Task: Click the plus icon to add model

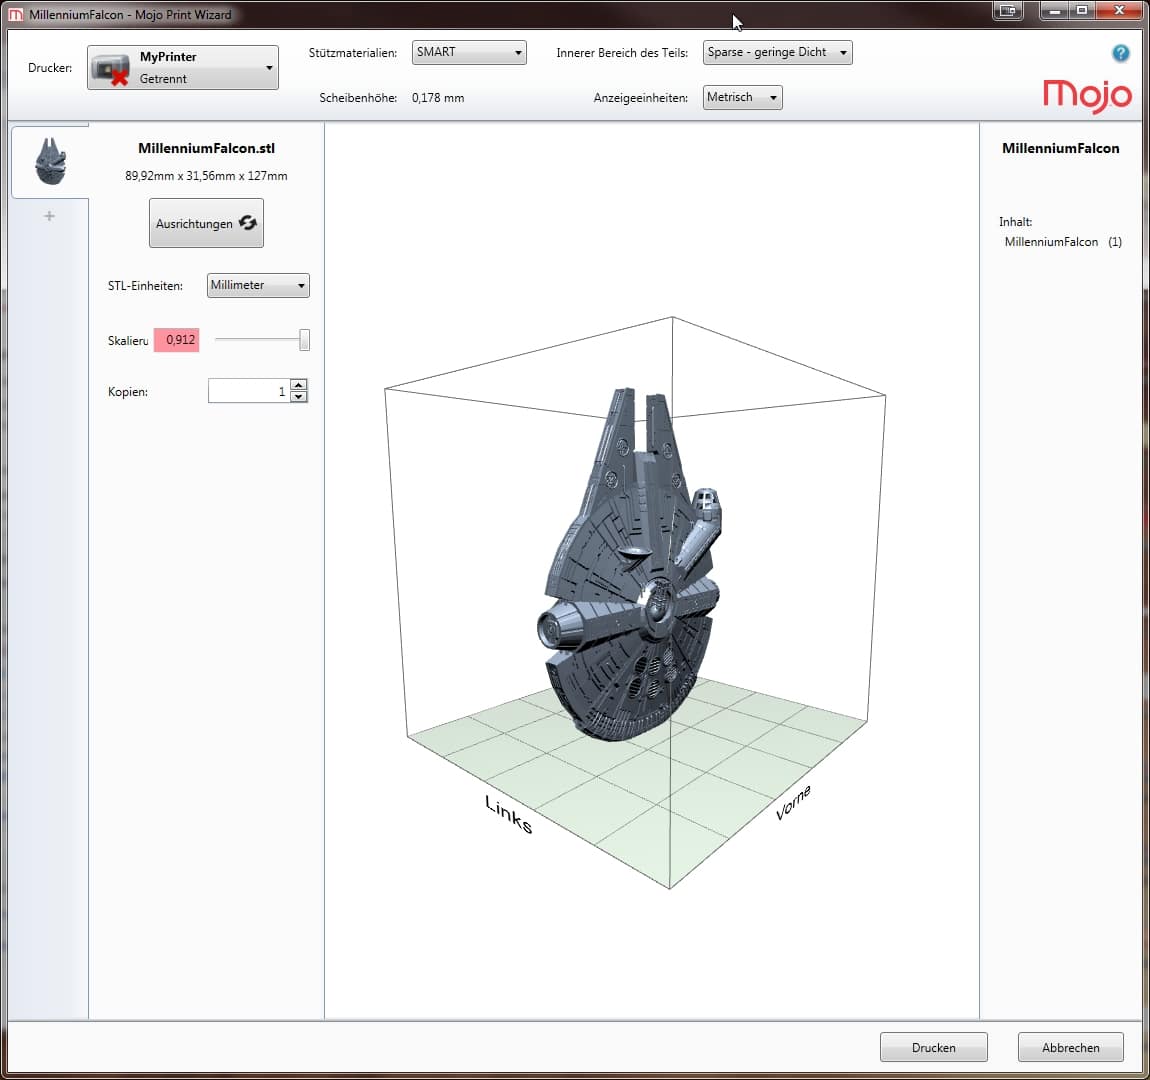Action: click(49, 216)
